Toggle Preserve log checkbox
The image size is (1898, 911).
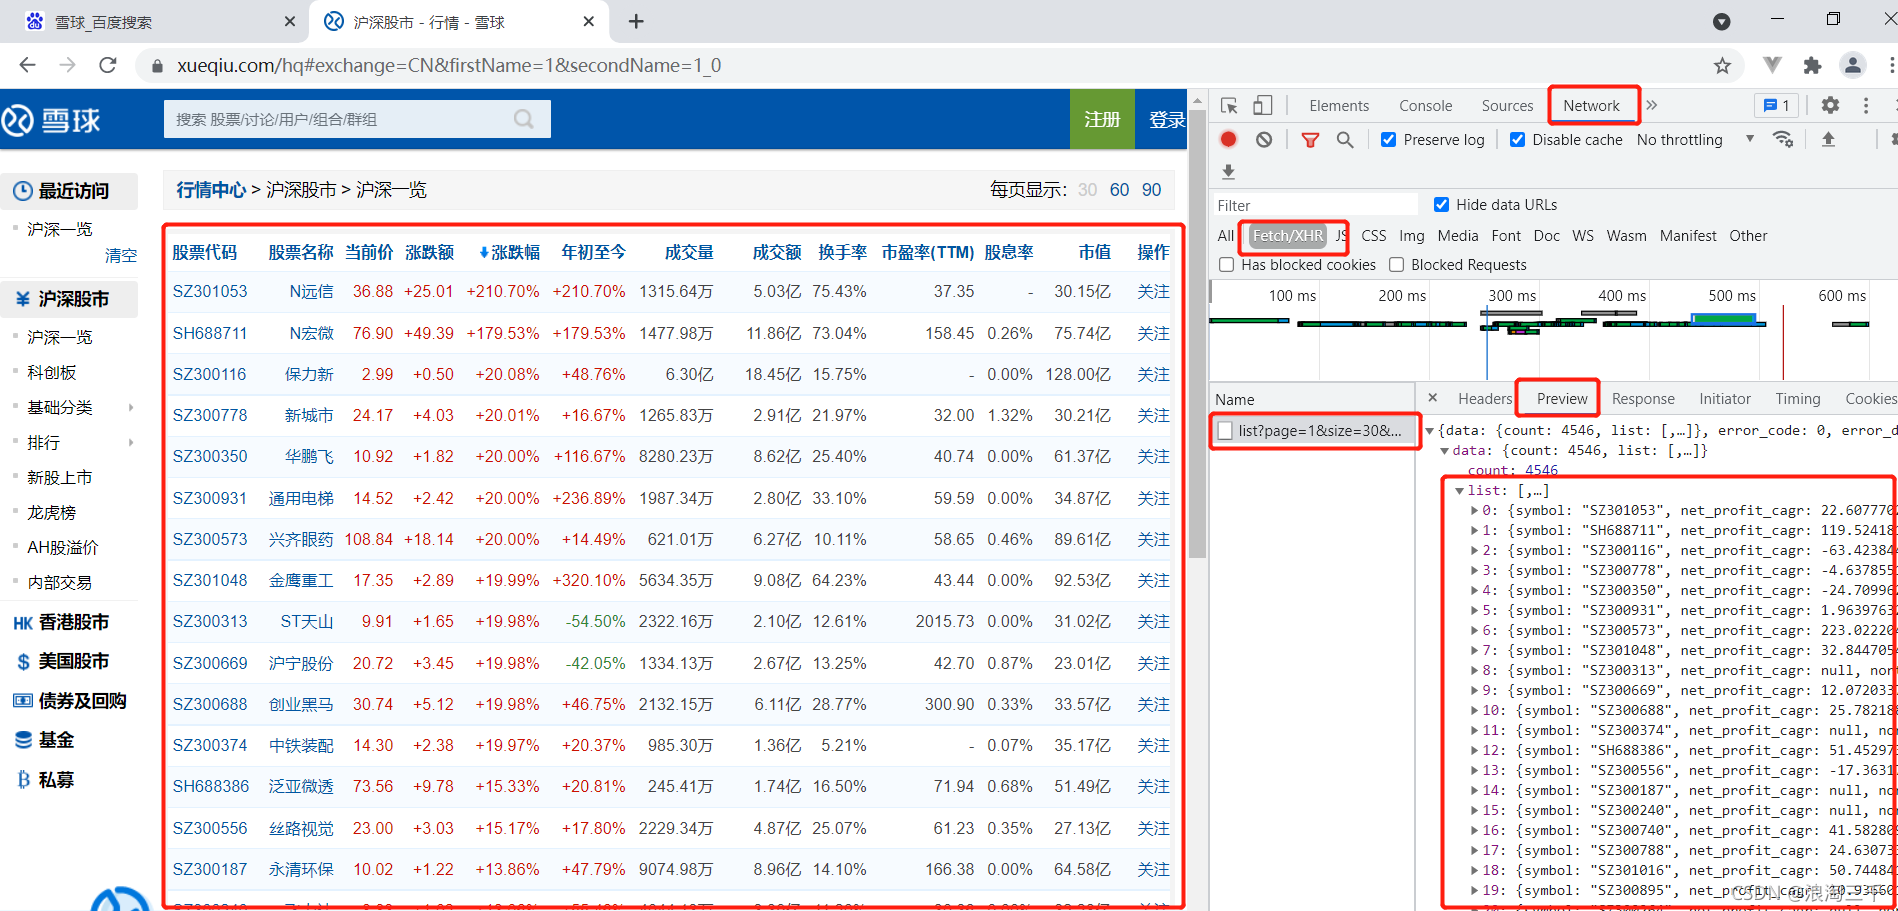1388,140
